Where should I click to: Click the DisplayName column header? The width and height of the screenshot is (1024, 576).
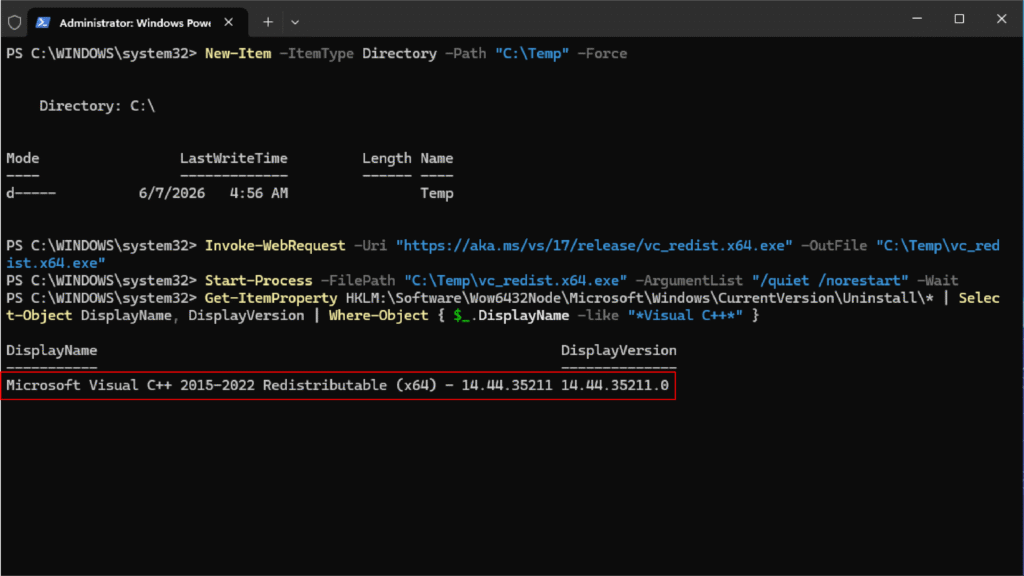52,351
